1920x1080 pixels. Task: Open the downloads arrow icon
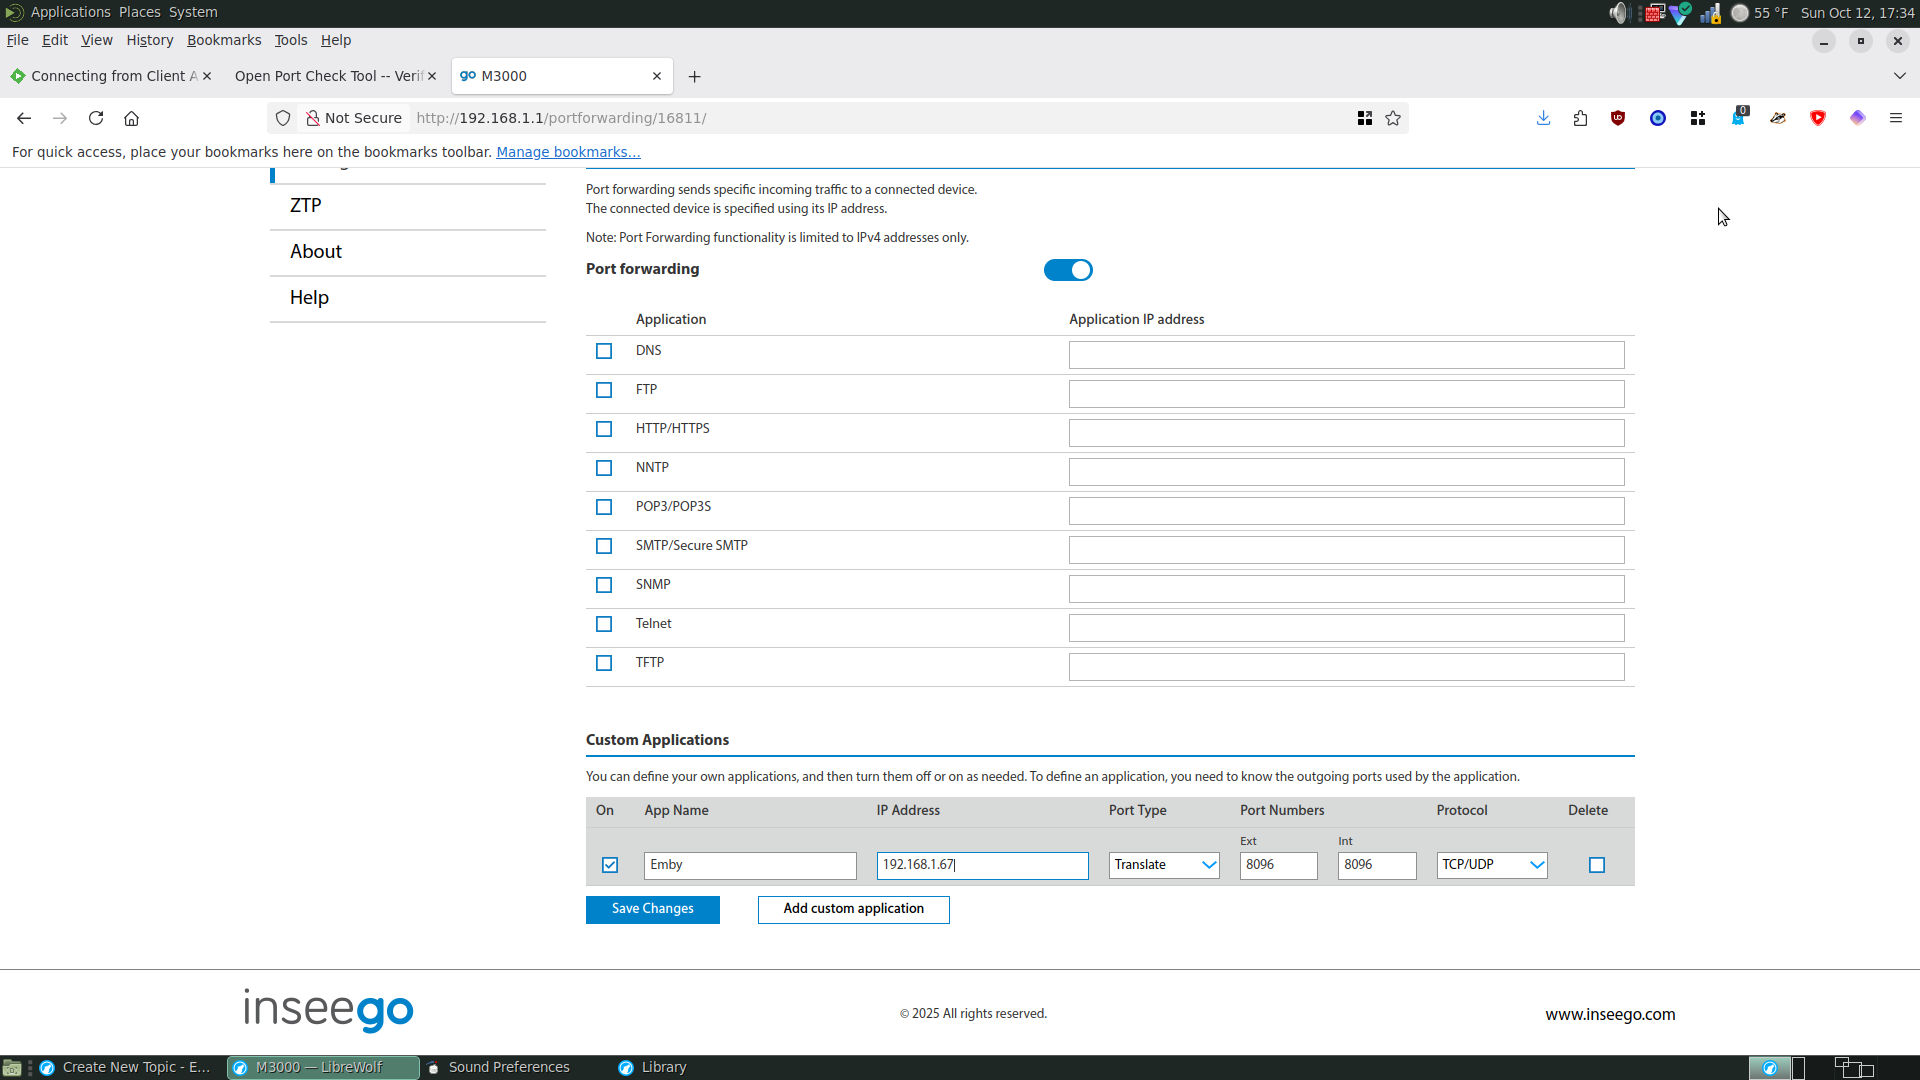click(x=1543, y=118)
